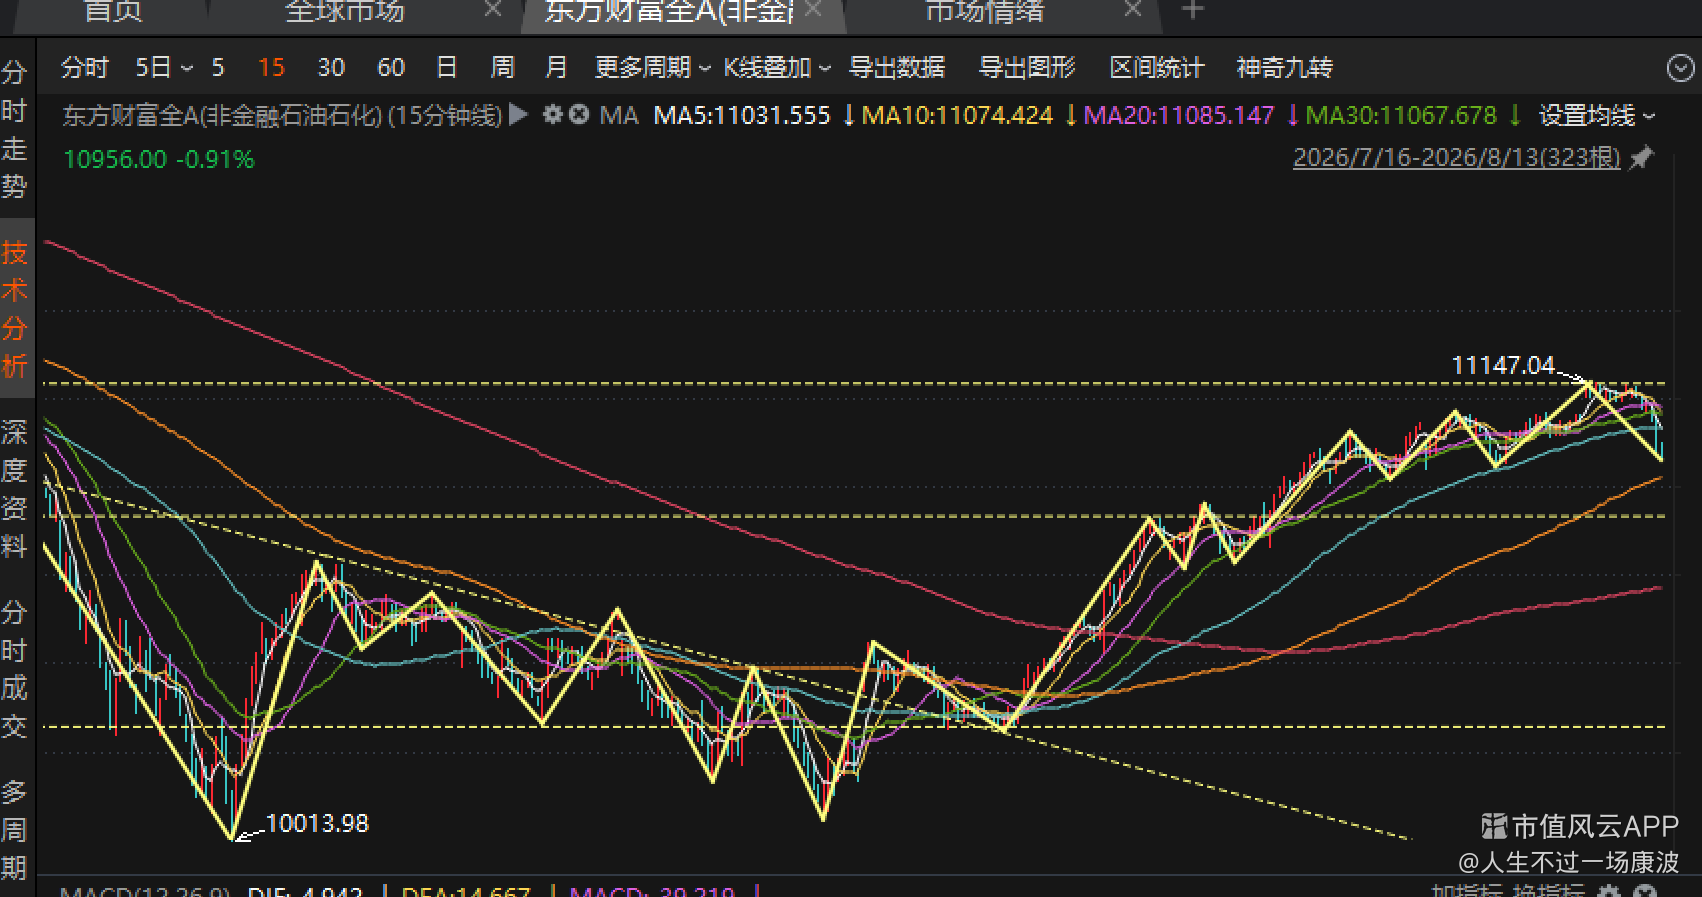
Task: Close the 市场情绪 tab
Action: tap(1133, 10)
